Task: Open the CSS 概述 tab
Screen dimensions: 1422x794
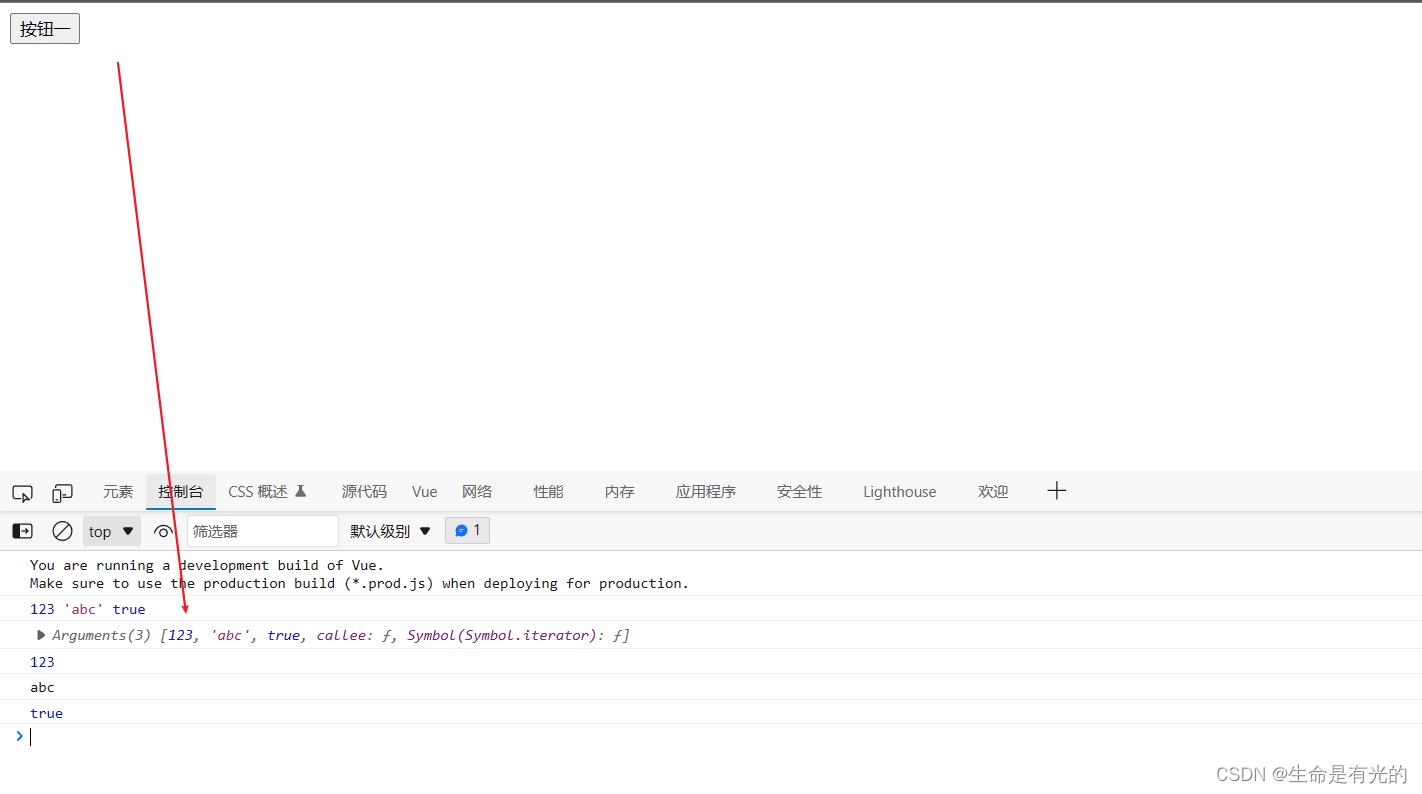Action: point(267,492)
